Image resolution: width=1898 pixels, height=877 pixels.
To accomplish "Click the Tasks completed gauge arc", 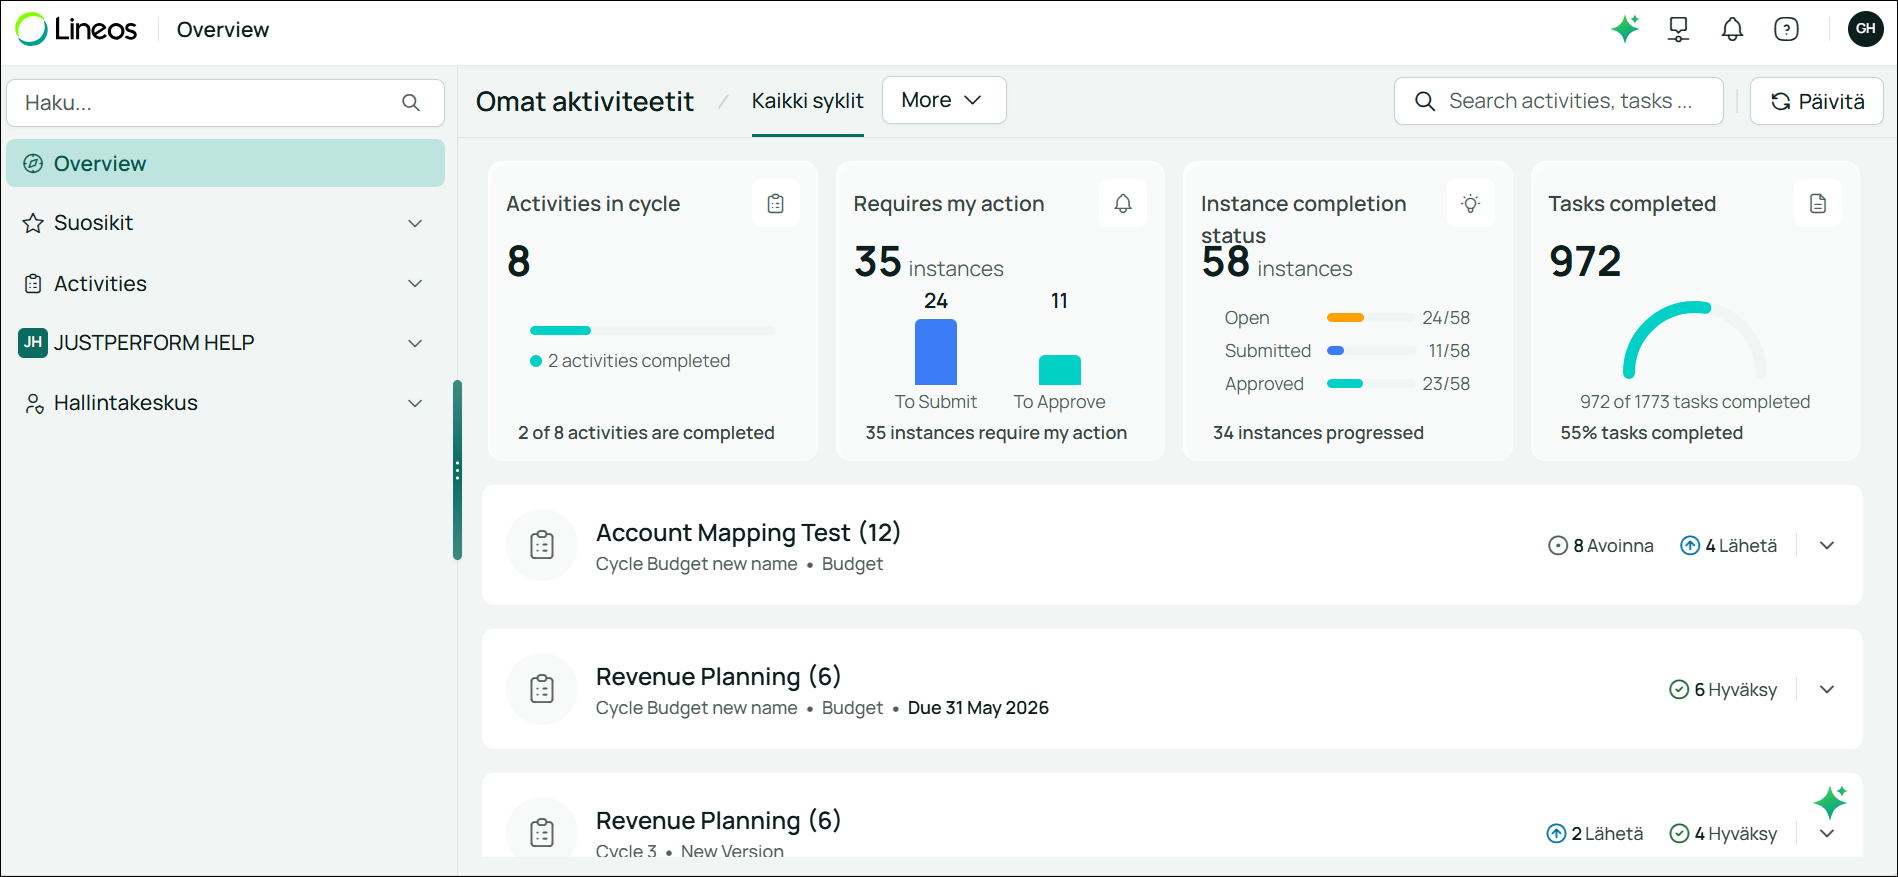I will 1695,340.
